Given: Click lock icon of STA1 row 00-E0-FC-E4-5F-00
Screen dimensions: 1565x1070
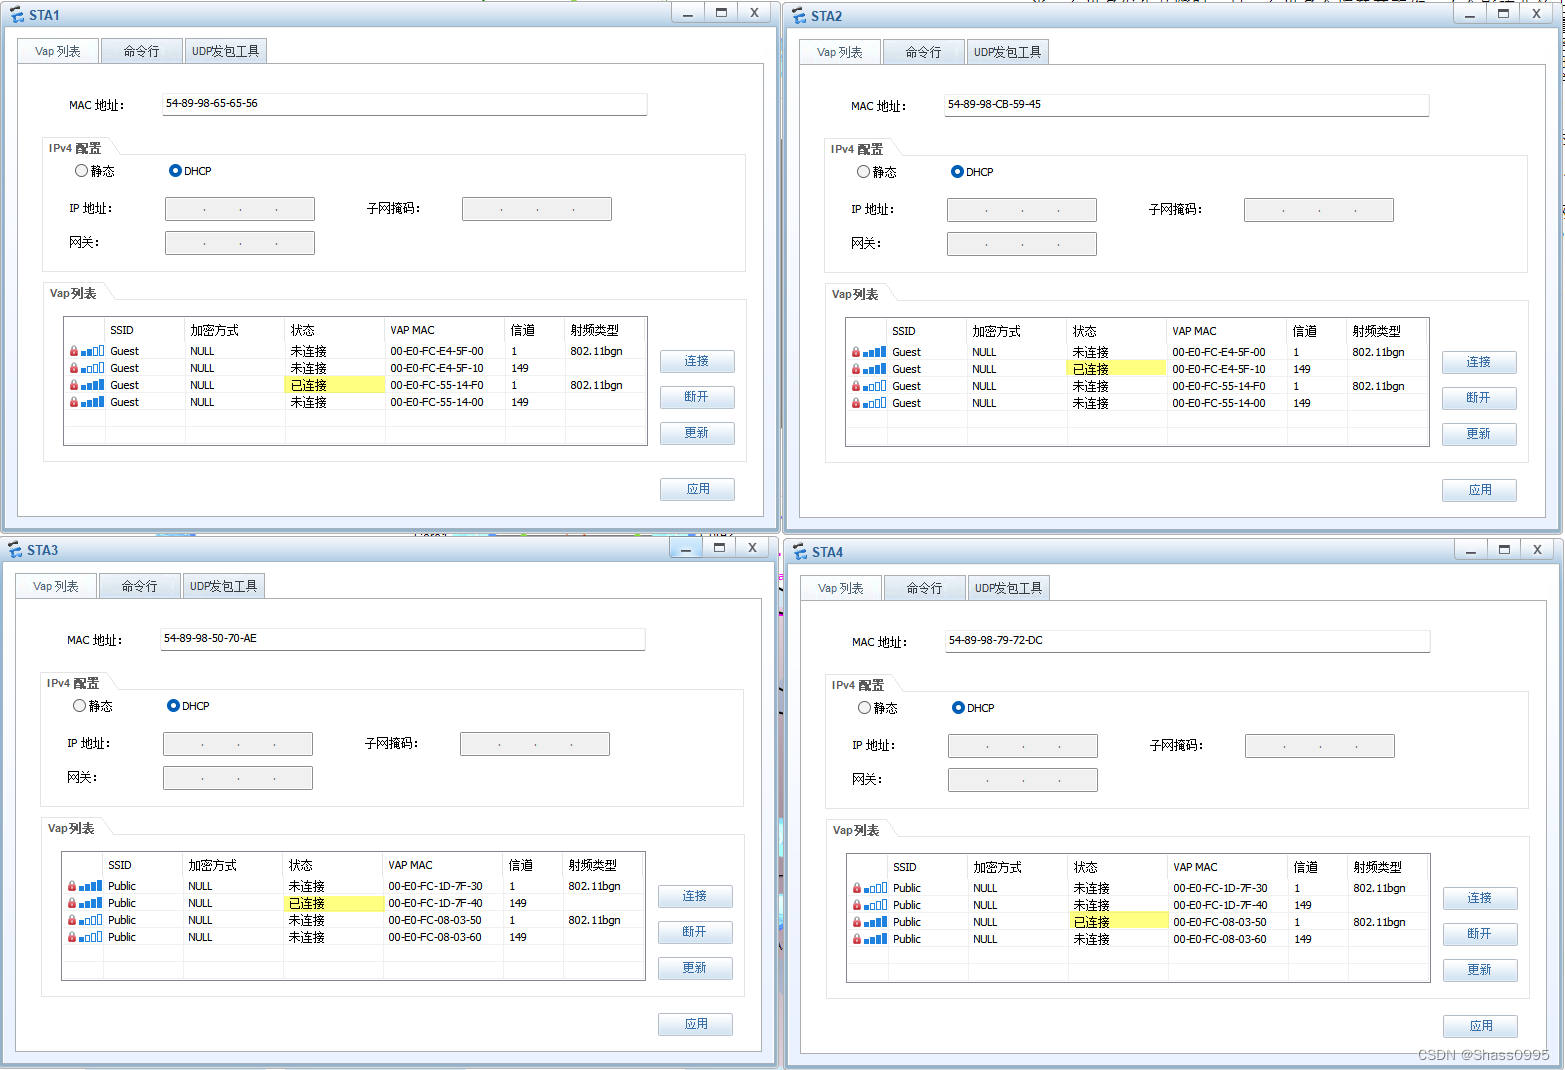Looking at the screenshot, I should [x=73, y=351].
